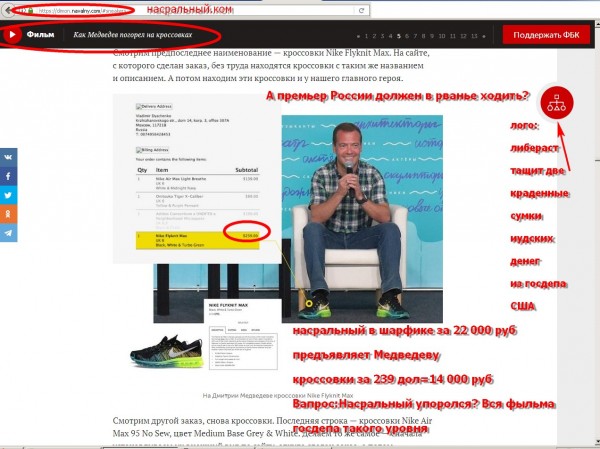600x449 pixels.
Task: Share page via Facebook icon
Action: [x=8, y=176]
